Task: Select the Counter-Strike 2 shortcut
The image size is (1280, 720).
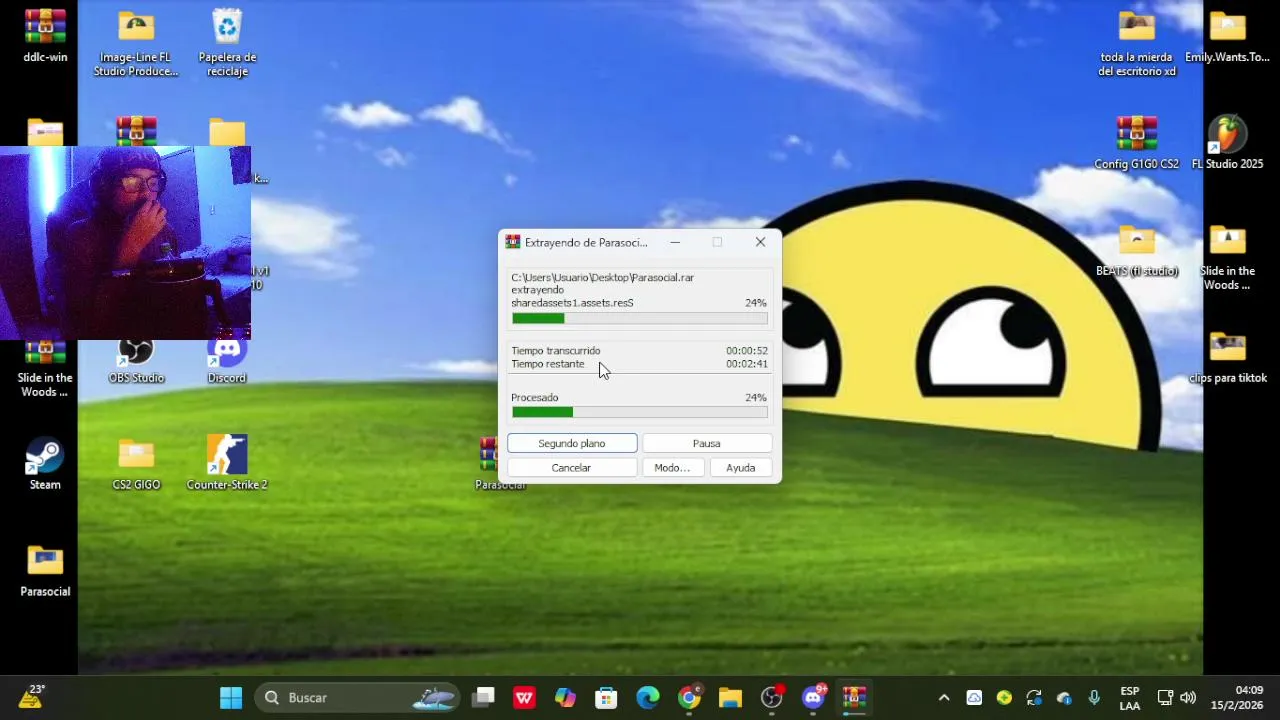Action: click(x=227, y=464)
